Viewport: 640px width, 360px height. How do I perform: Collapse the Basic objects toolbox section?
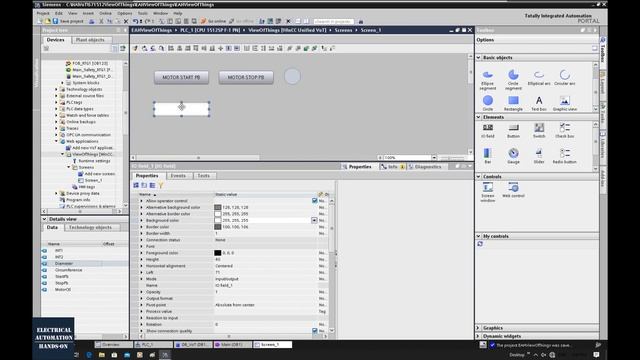(x=478, y=58)
